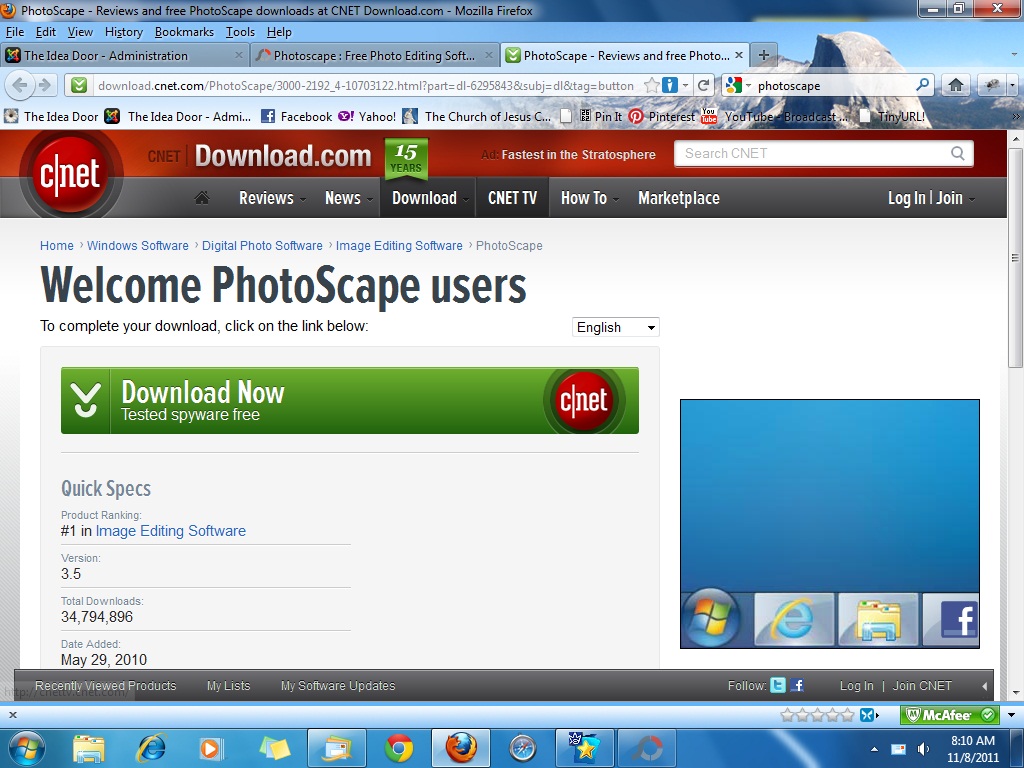Screen dimensions: 1024x768
Task: Open Windows Media Player from the taskbar
Action: pyautogui.click(x=211, y=748)
